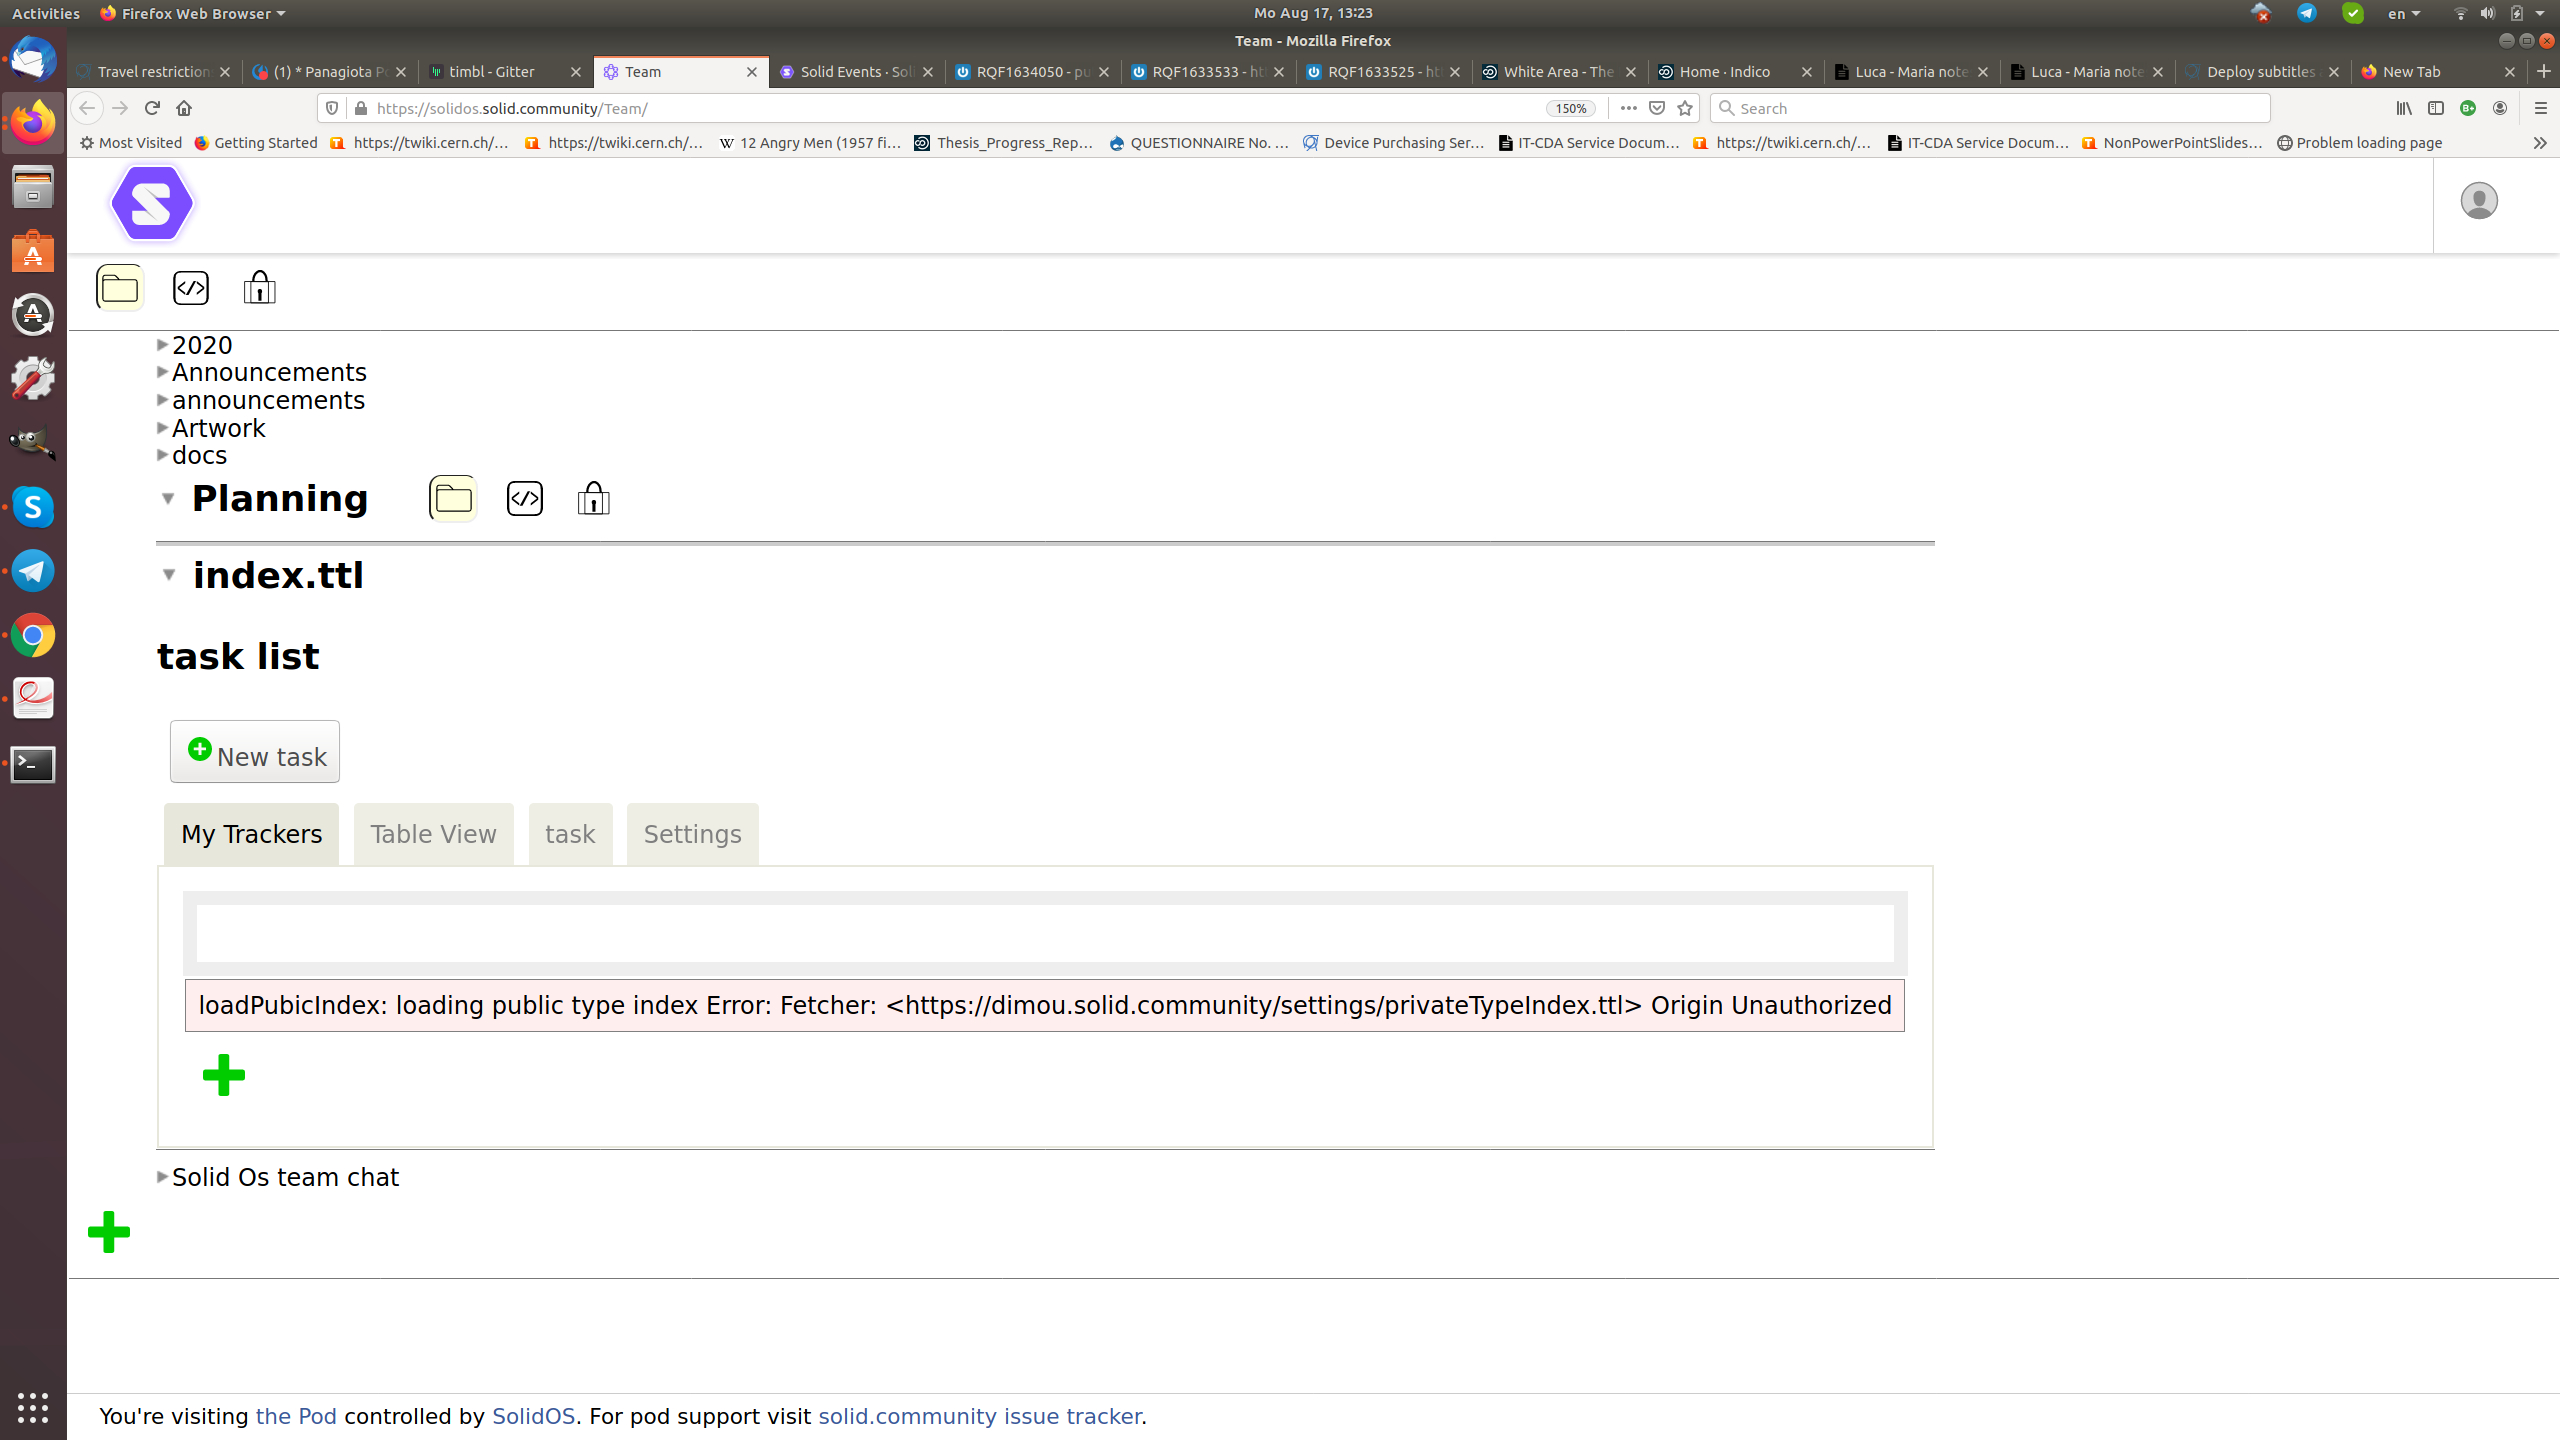Open the folder view icon in top toolbar
Viewport: 2560px width, 1440px height.
tap(119, 287)
